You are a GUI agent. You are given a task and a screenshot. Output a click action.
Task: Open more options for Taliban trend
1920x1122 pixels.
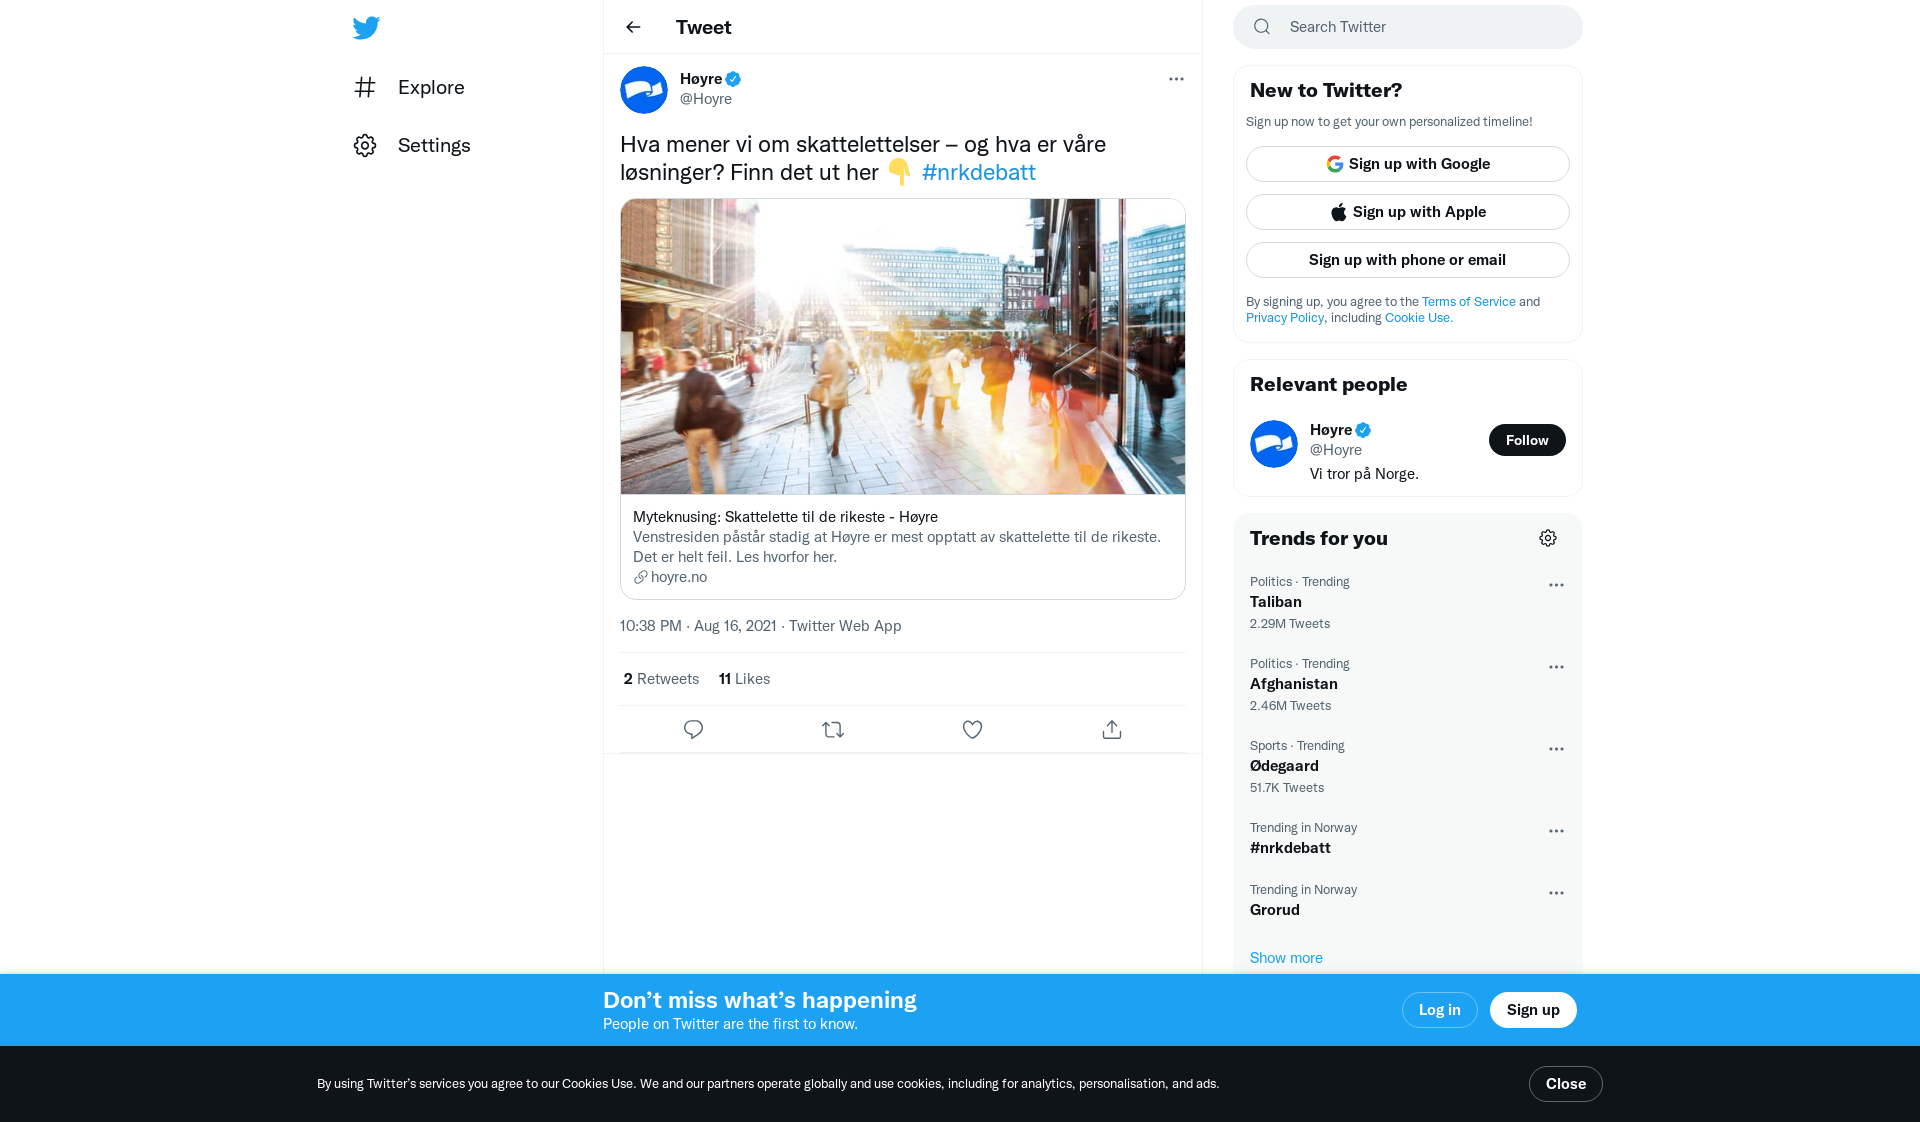[x=1556, y=585]
